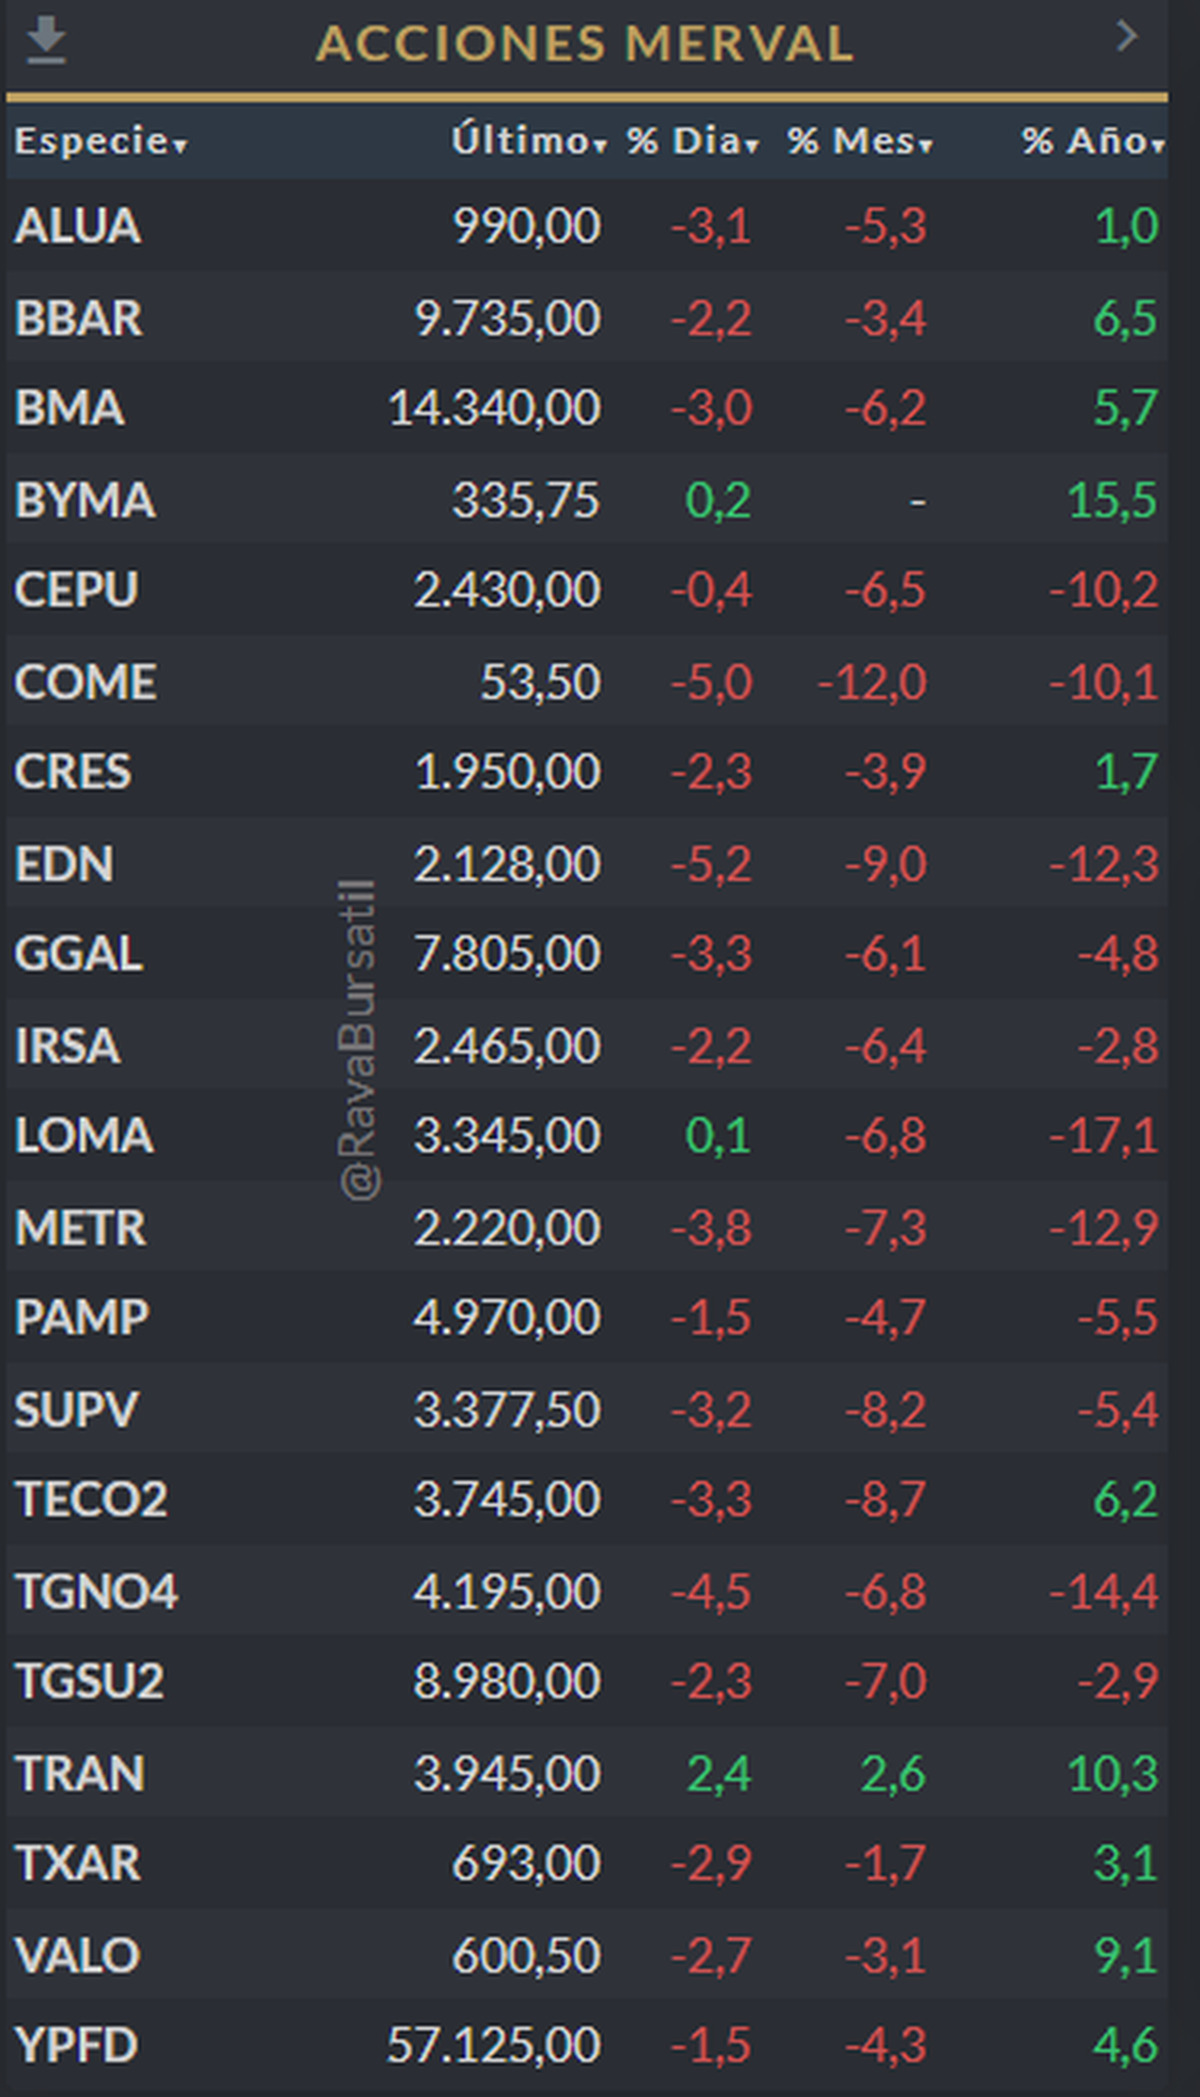Click the TECO2 ticker
This screenshot has height=2097, width=1200.
[91, 1500]
